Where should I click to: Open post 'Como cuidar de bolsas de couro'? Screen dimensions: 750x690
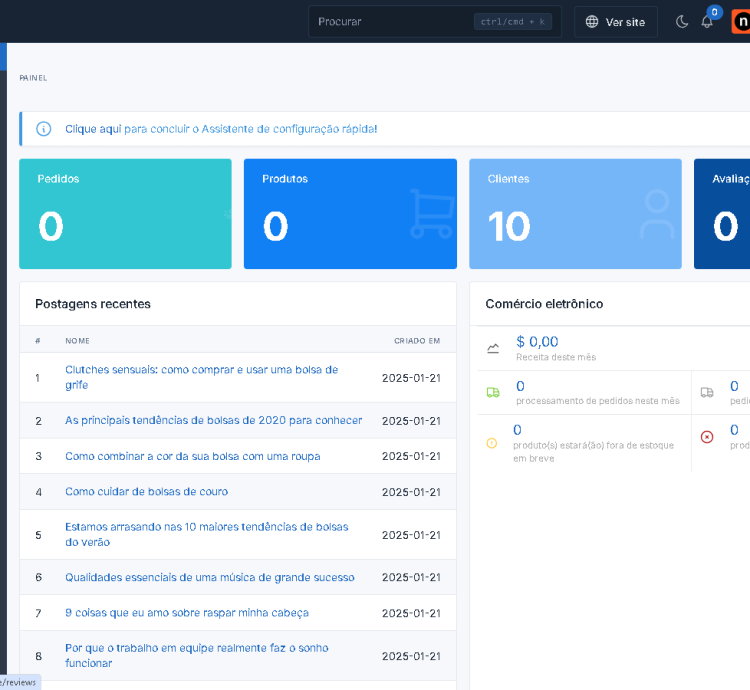[146, 492]
